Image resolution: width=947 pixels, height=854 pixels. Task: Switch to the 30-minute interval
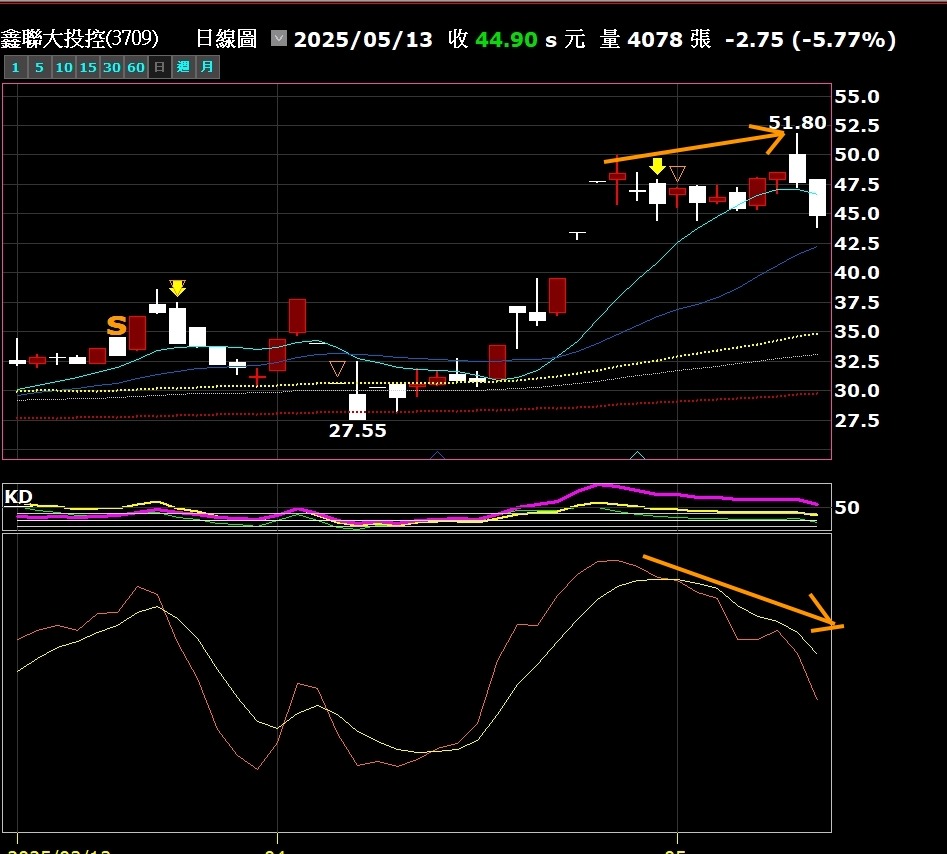point(111,67)
